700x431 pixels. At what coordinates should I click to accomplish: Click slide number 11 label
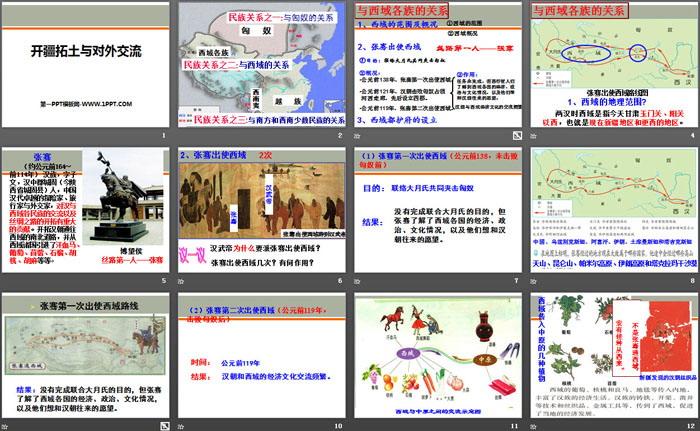pos(514,426)
